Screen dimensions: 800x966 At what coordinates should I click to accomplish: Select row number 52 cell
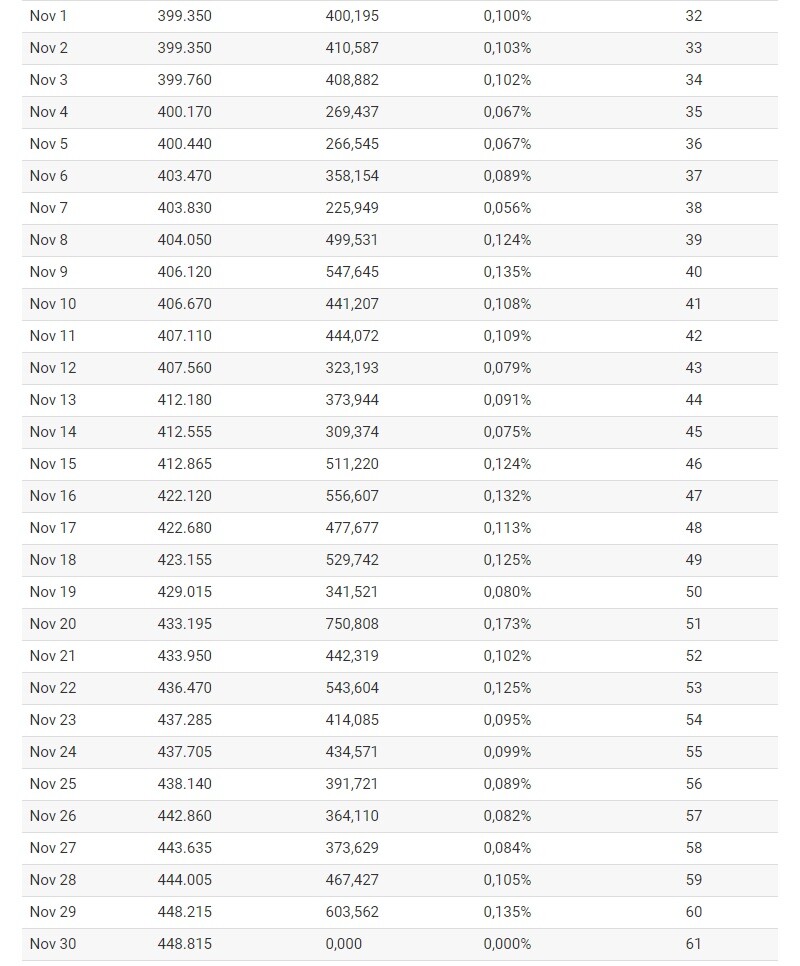tap(693, 657)
